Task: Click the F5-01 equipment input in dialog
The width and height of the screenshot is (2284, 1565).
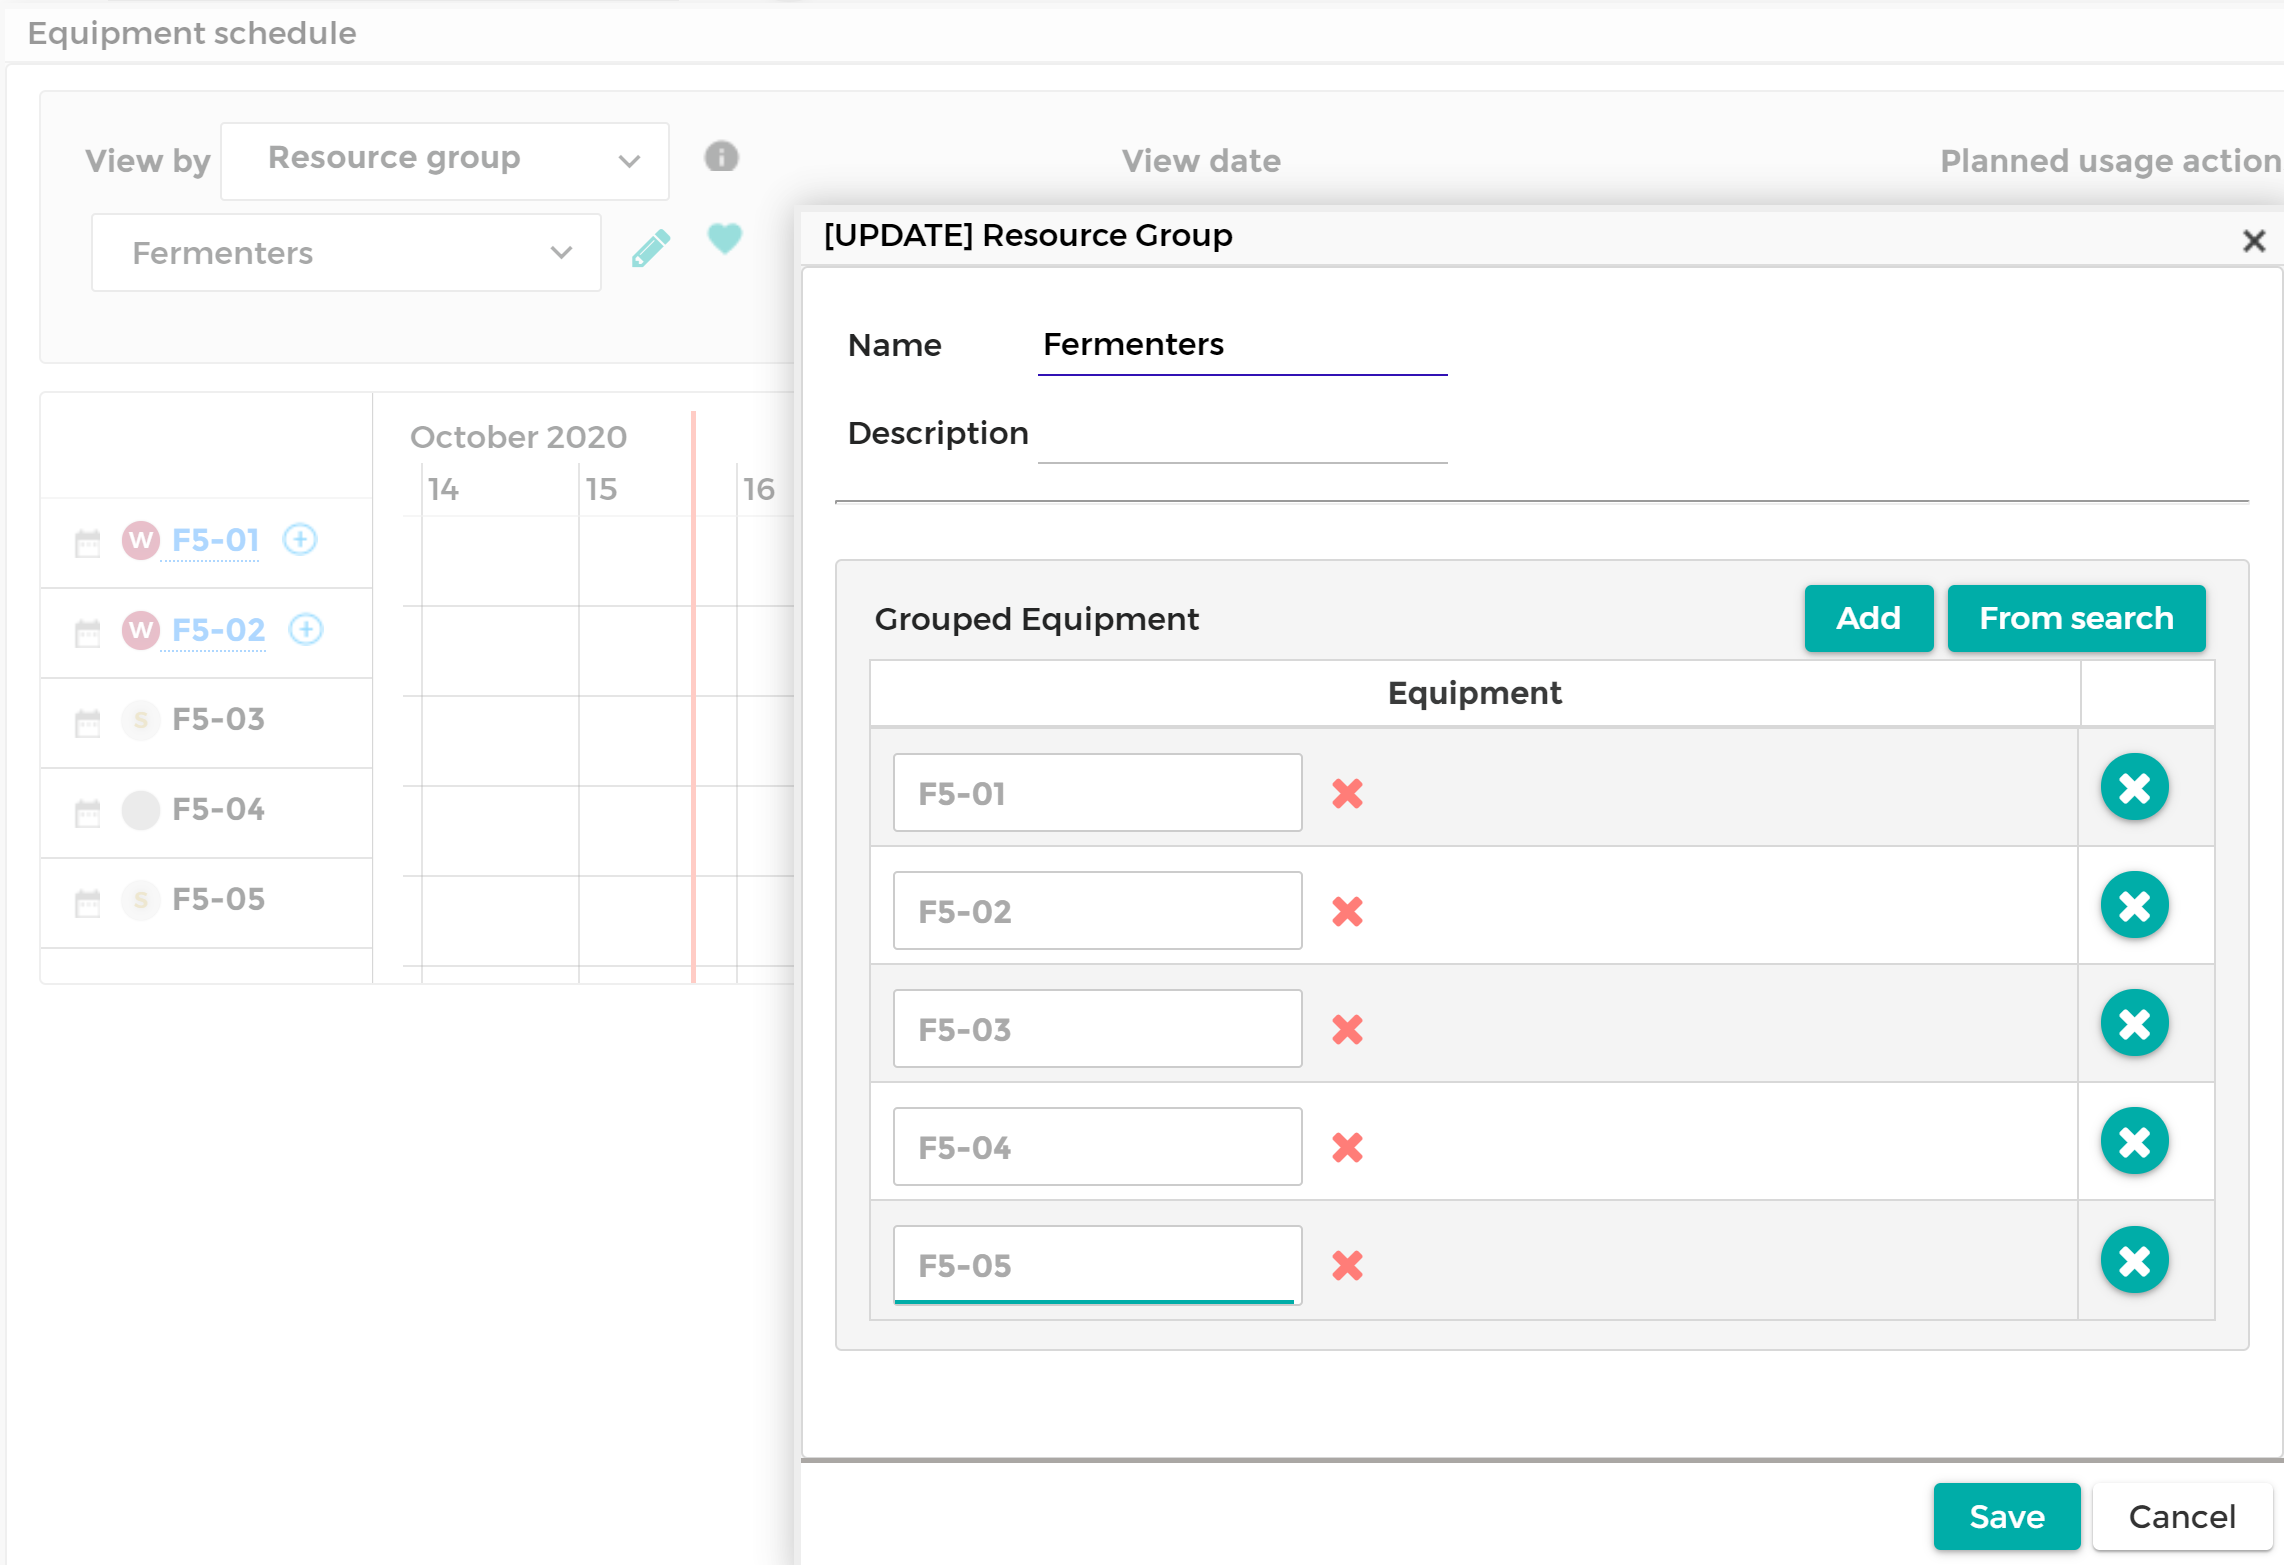Action: pos(1097,792)
